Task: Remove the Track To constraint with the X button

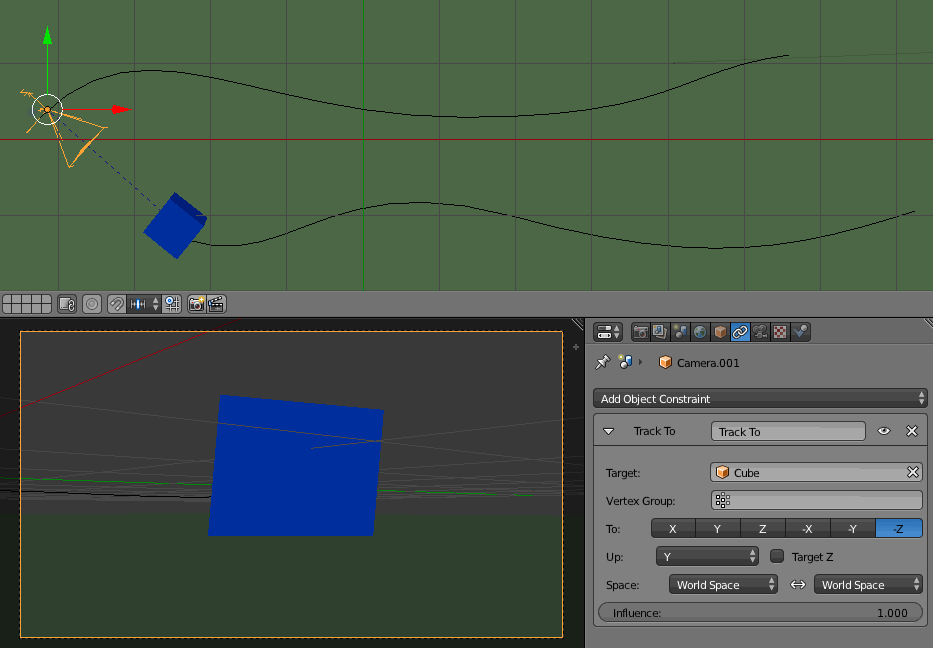Action: coord(911,431)
